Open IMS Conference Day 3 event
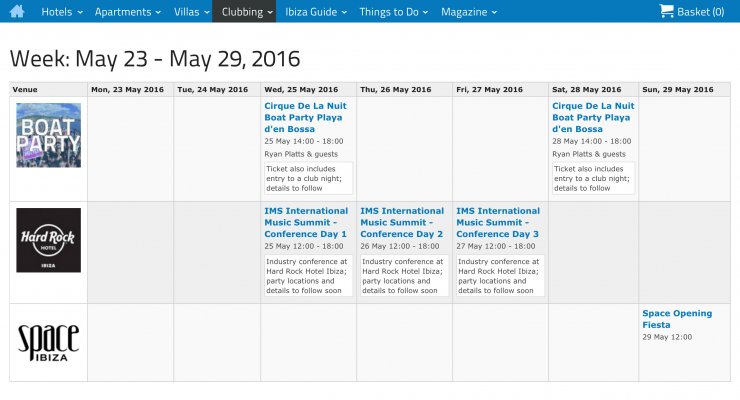The image size is (740, 400). pos(498,222)
